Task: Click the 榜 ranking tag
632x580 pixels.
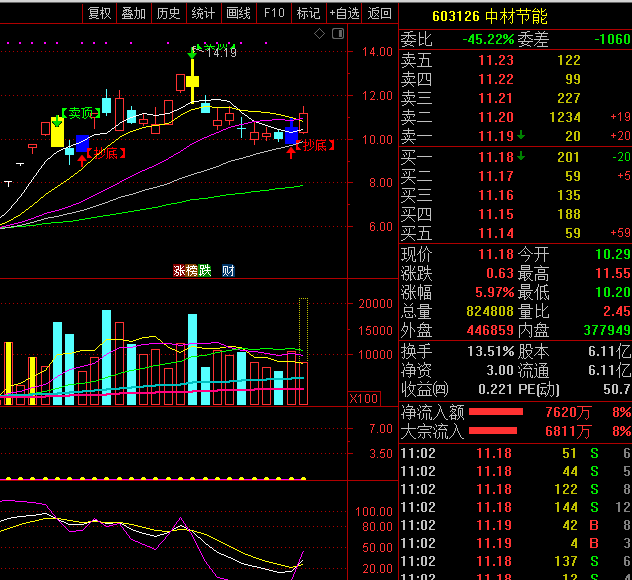Action: (x=192, y=270)
